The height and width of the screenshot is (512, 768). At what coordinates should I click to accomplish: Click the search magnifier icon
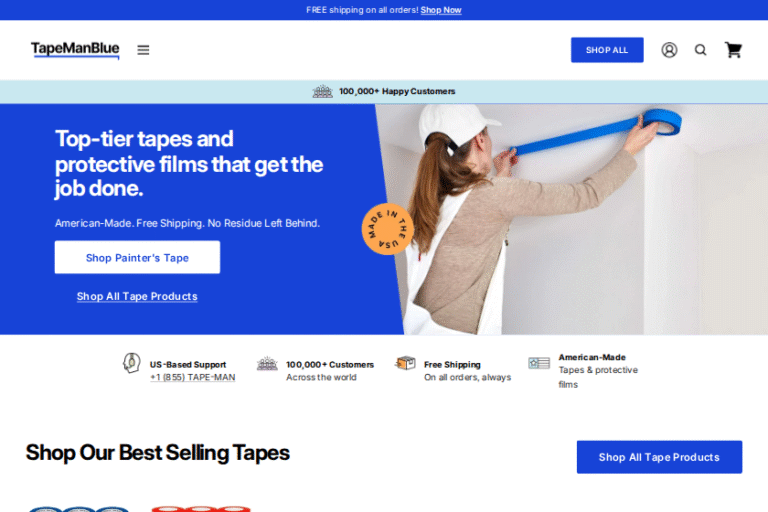(701, 50)
